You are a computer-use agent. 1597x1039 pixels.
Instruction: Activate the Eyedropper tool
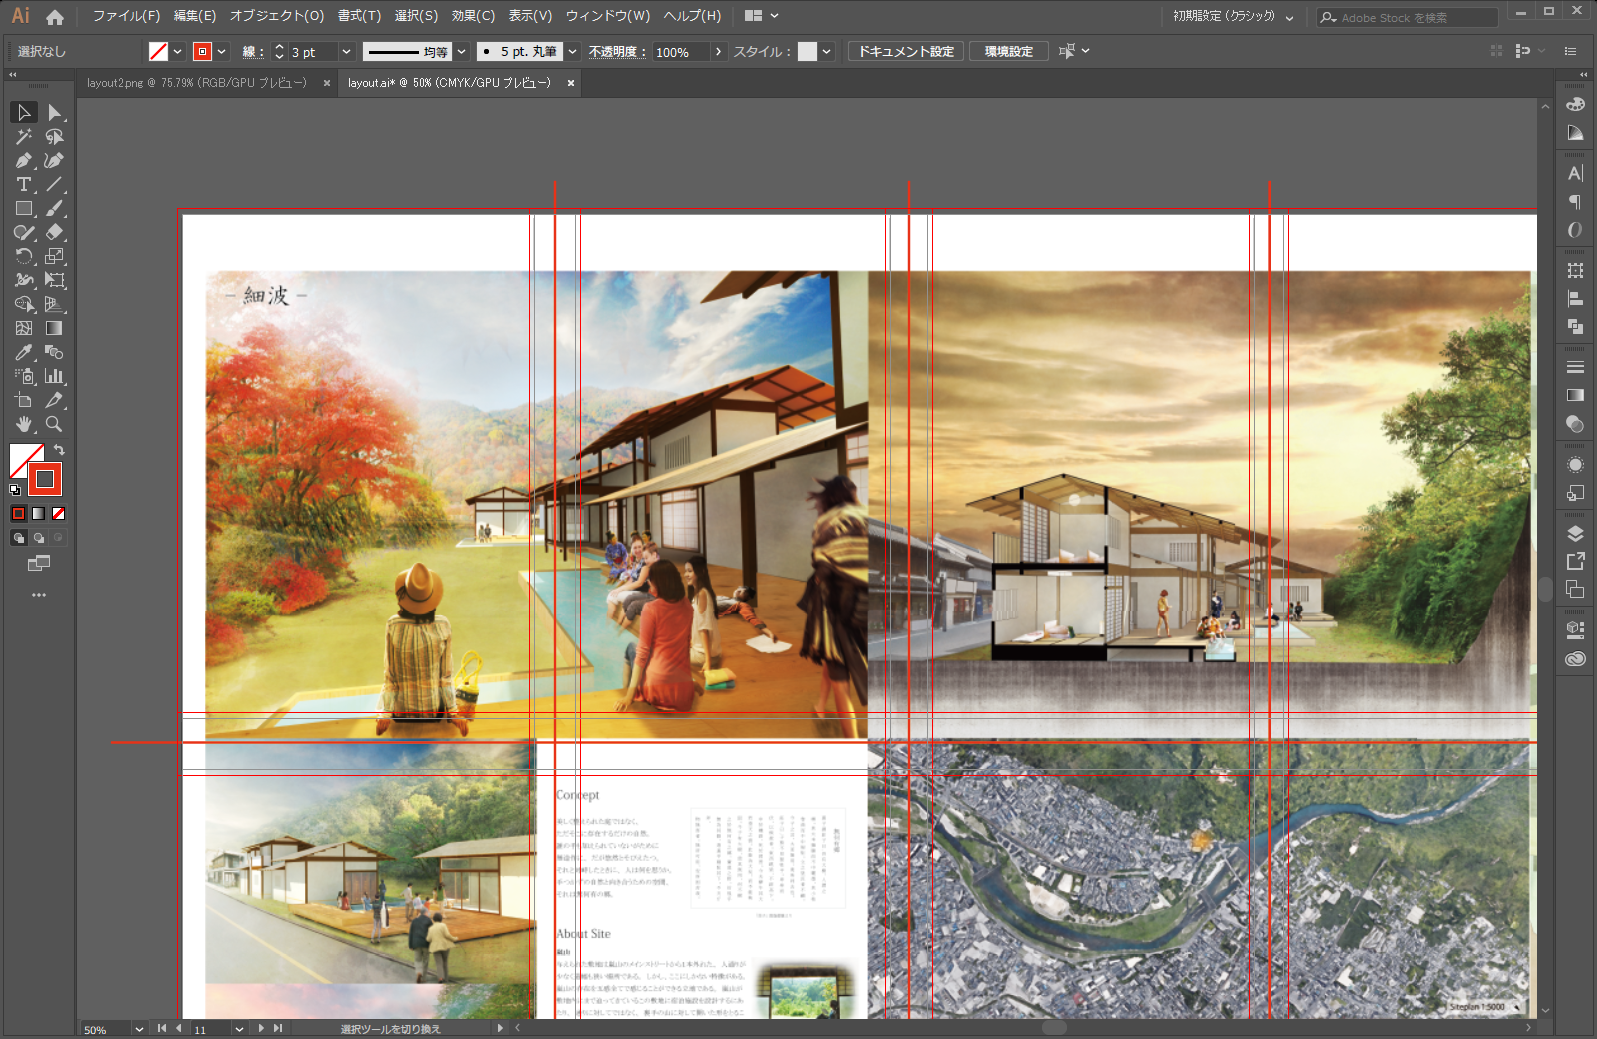pyautogui.click(x=24, y=353)
